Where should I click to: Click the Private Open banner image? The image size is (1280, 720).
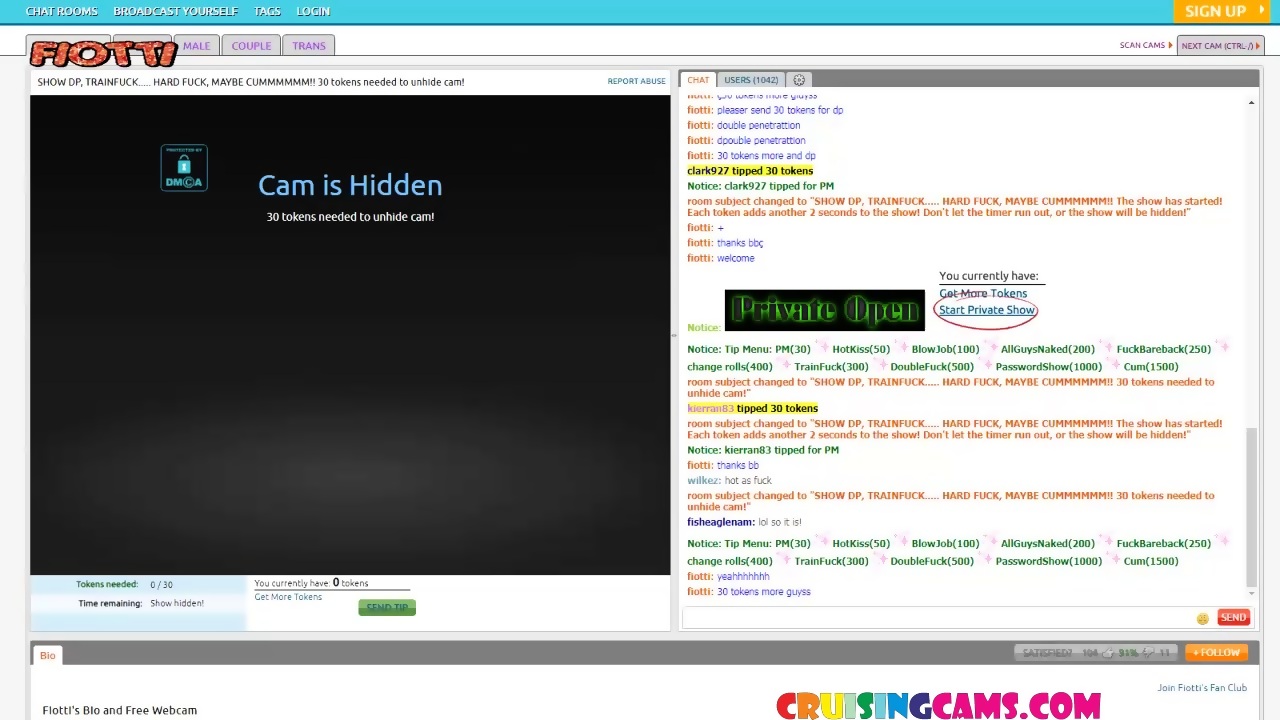[x=825, y=310]
